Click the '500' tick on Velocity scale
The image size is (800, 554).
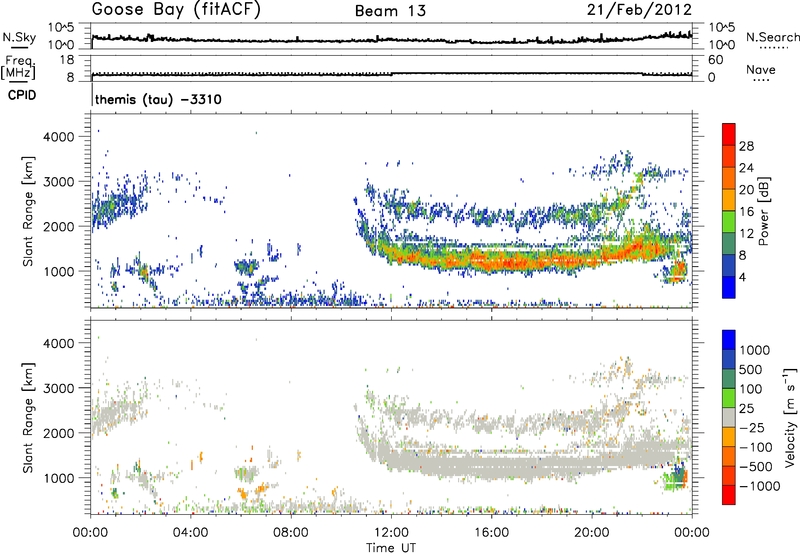click(751, 369)
